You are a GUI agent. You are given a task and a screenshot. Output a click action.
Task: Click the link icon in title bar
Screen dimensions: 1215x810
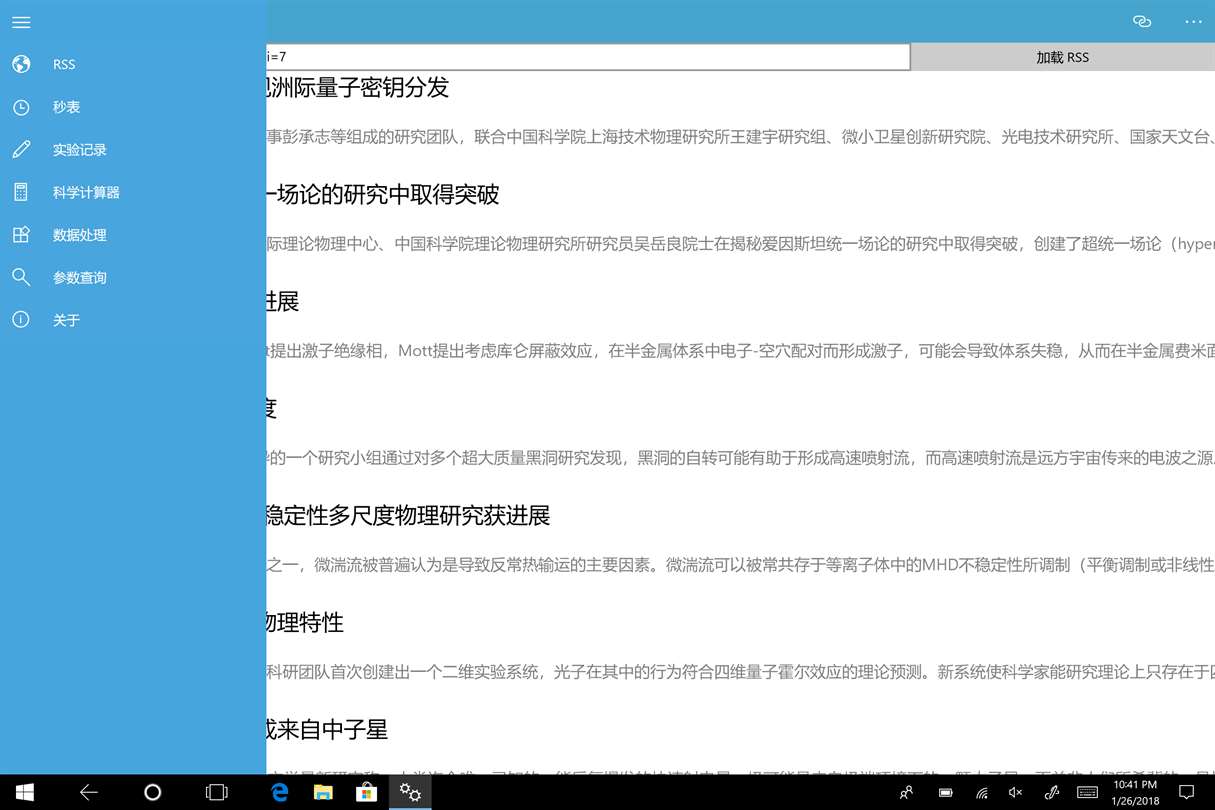tap(1142, 21)
